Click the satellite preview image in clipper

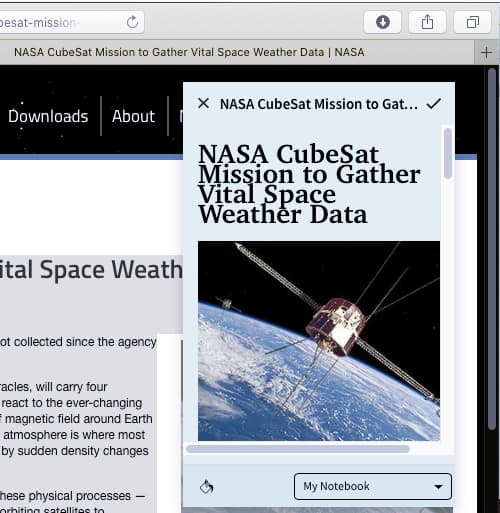click(319, 341)
